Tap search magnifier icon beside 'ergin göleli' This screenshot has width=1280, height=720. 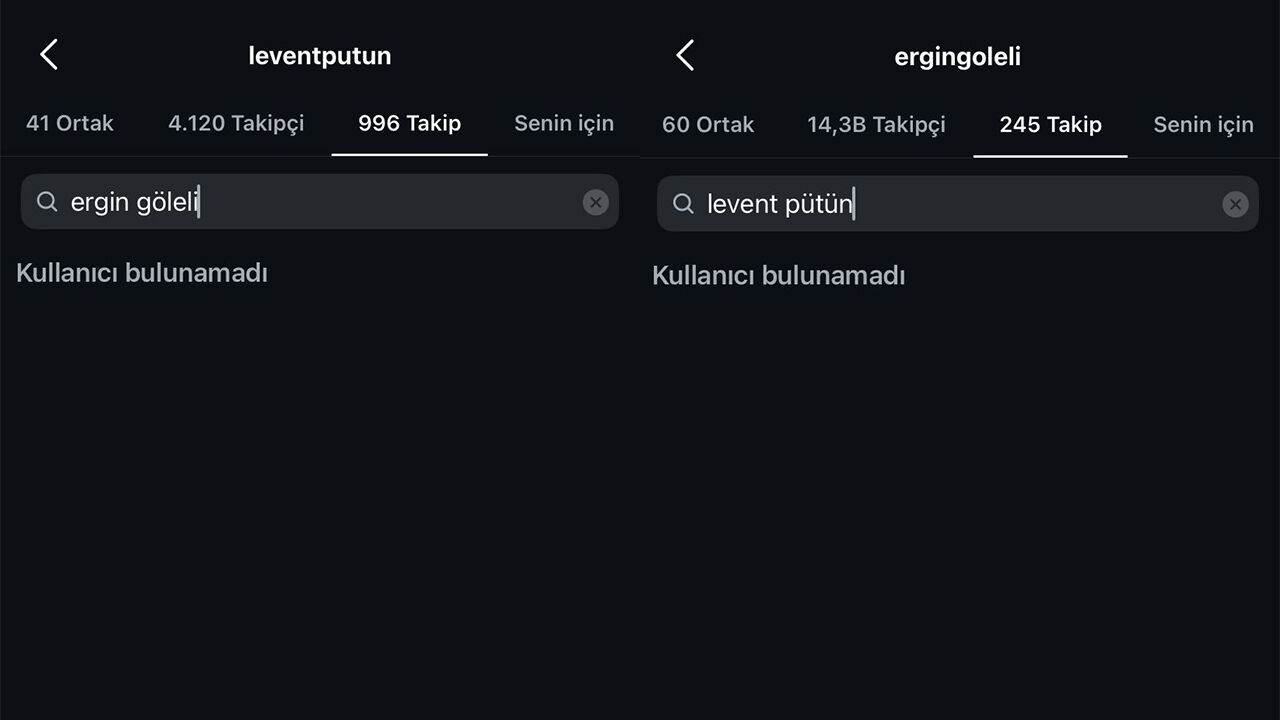pyautogui.click(x=47, y=202)
